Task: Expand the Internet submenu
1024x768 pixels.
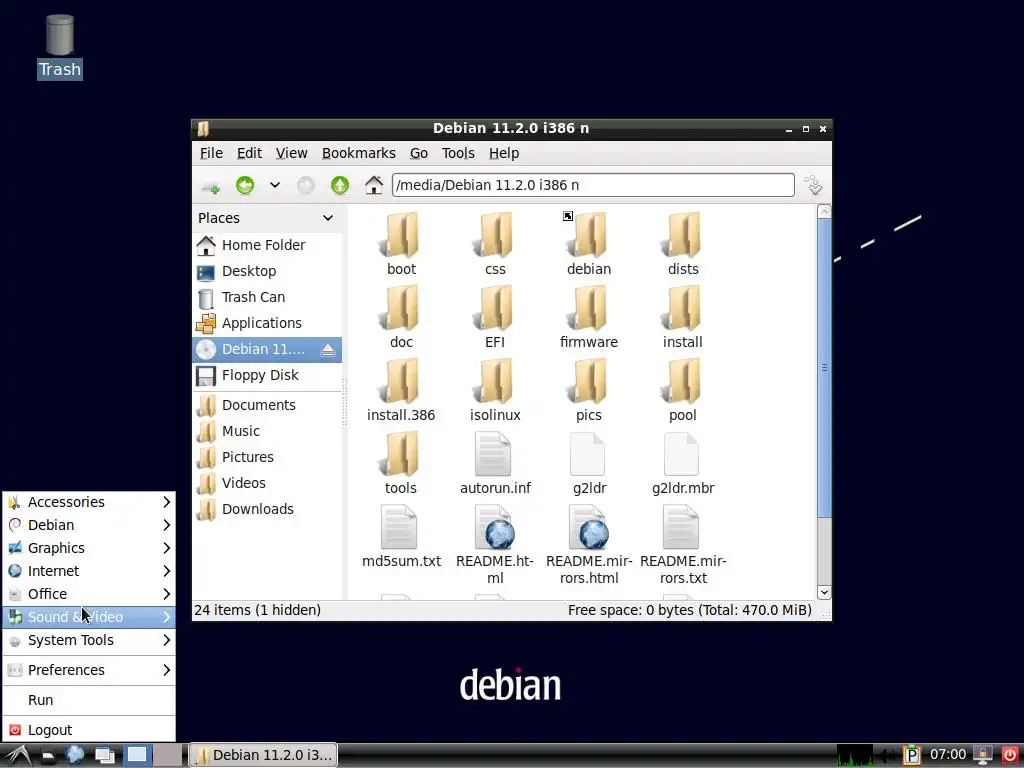Action: (x=89, y=571)
